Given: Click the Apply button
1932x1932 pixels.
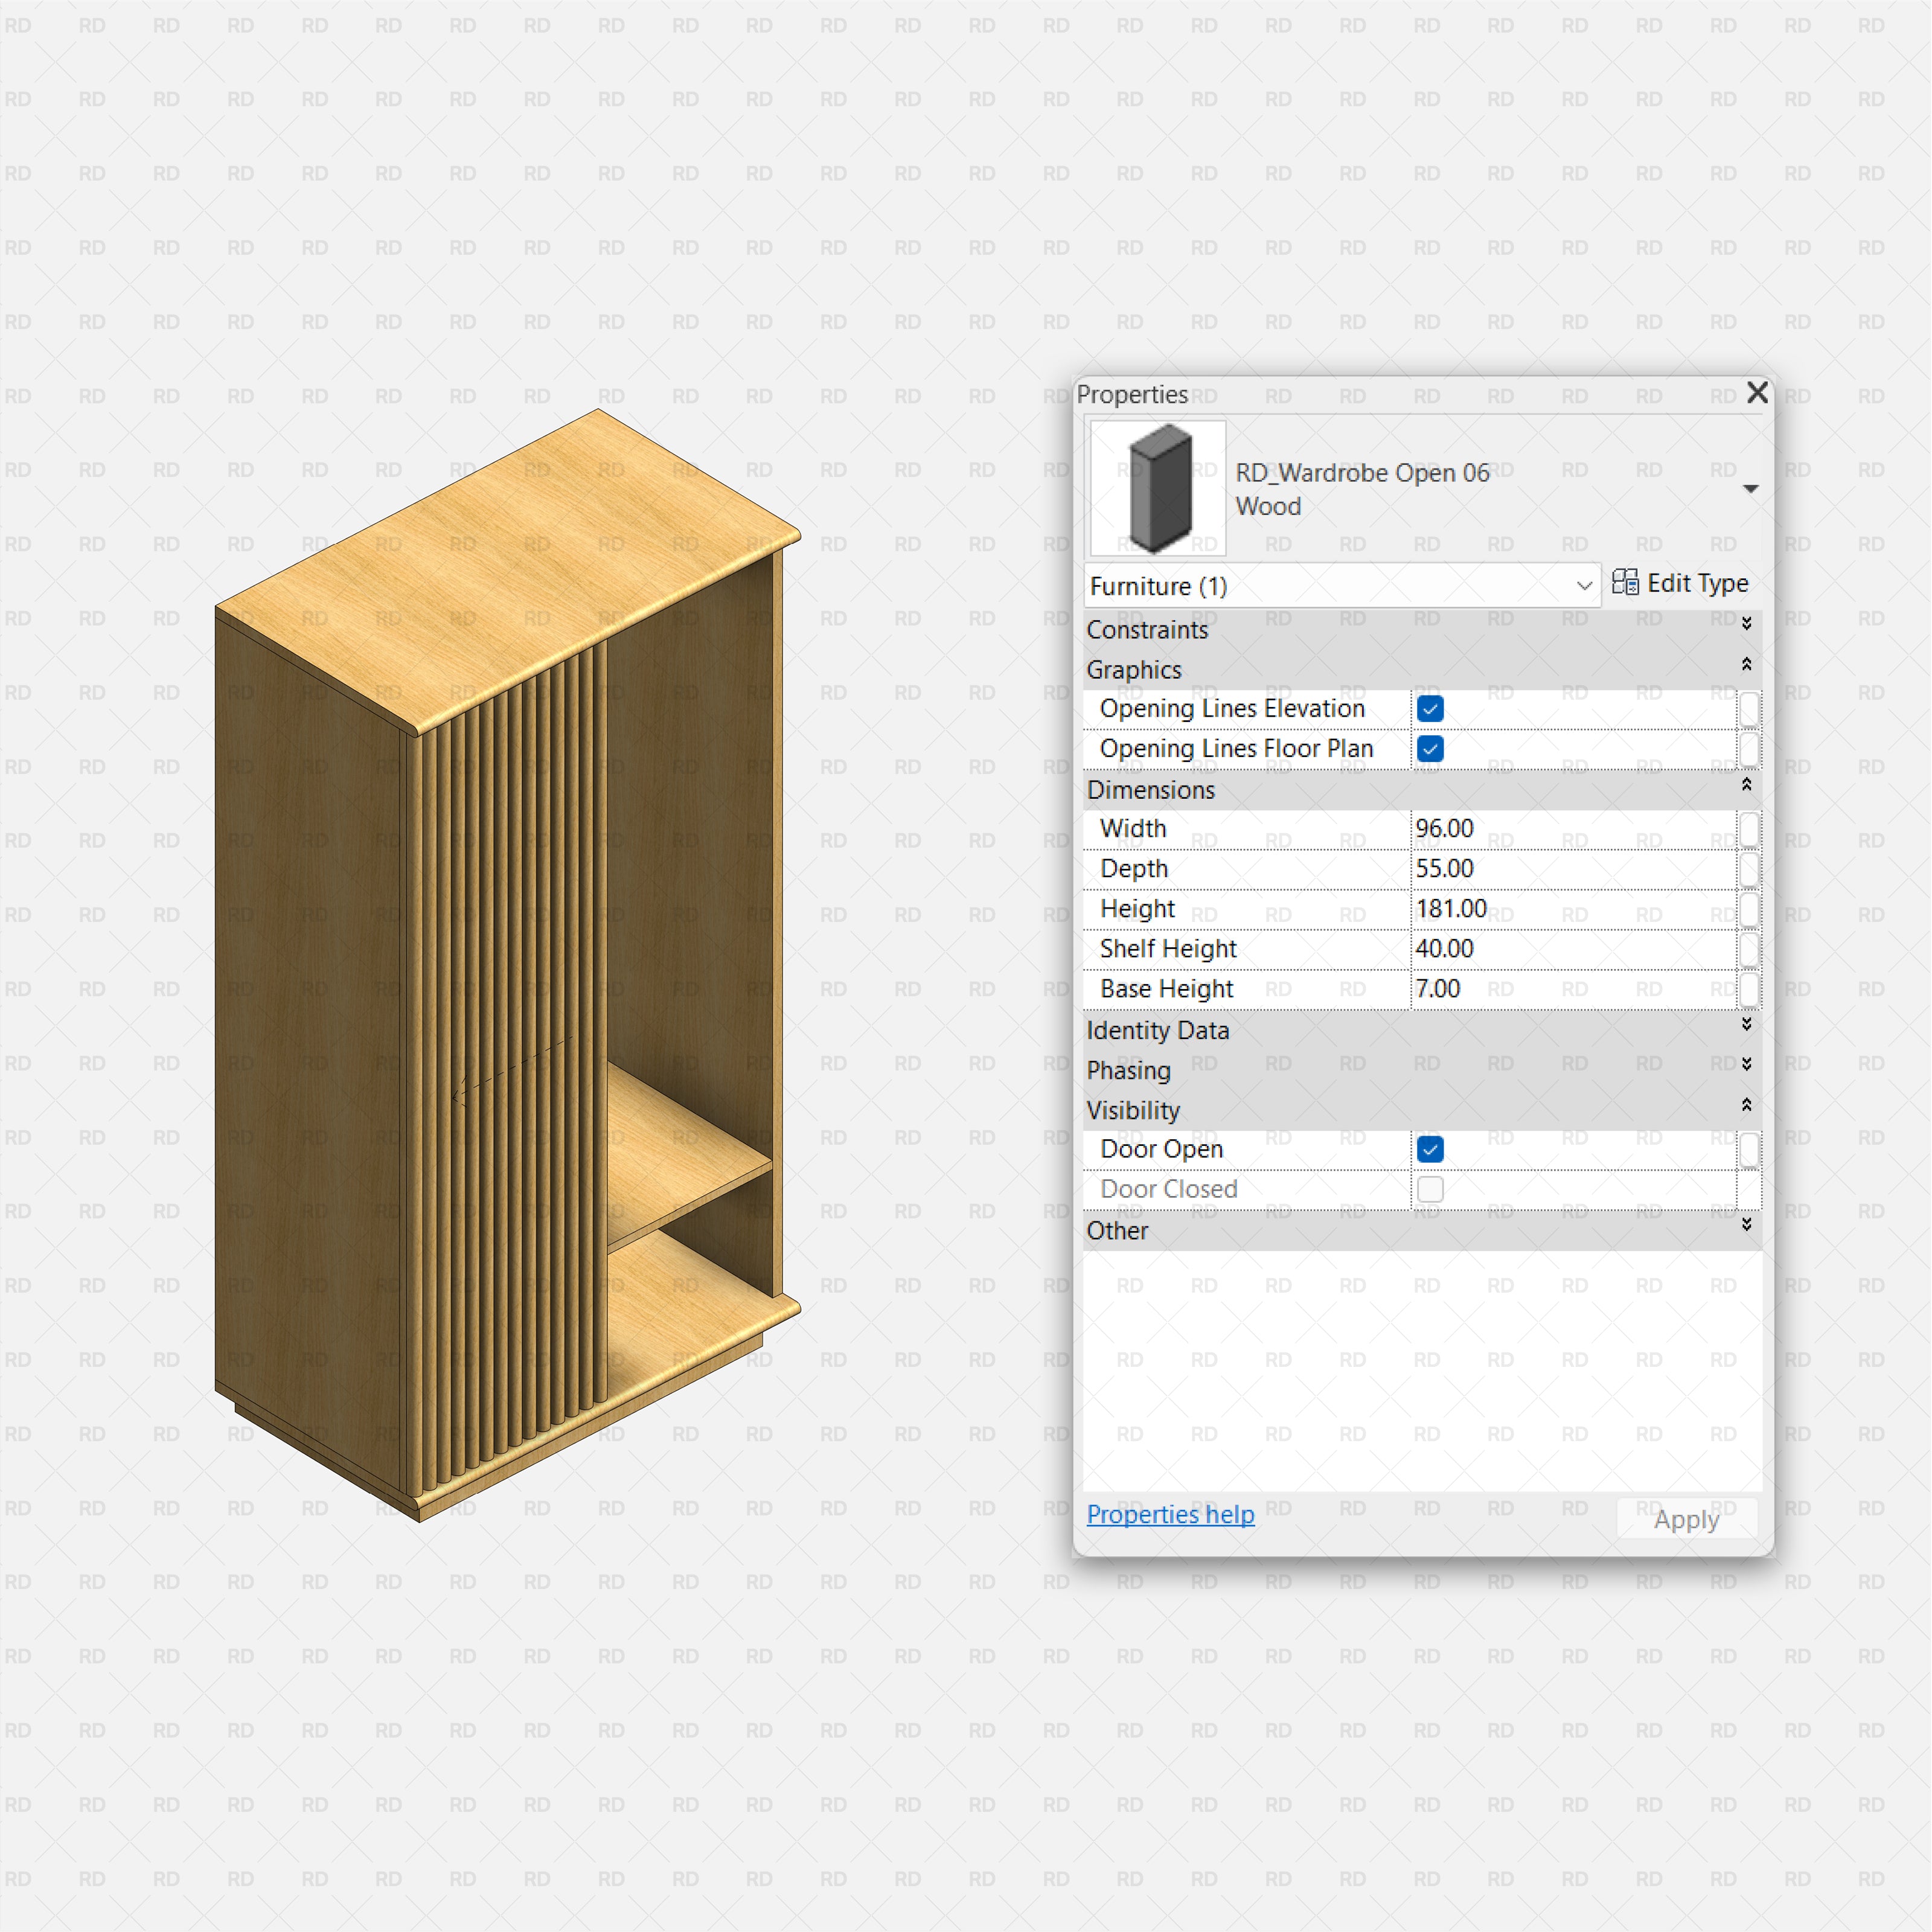Looking at the screenshot, I should point(1686,1519).
